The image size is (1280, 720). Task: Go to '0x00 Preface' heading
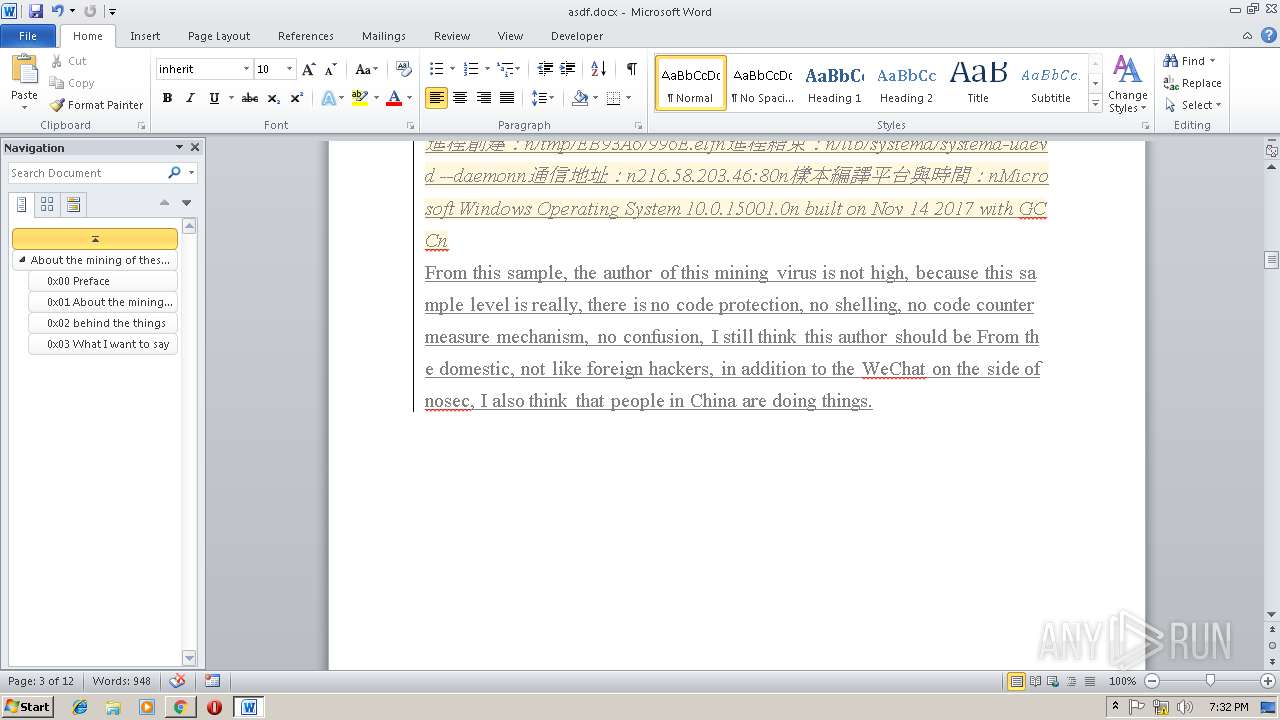(103, 281)
